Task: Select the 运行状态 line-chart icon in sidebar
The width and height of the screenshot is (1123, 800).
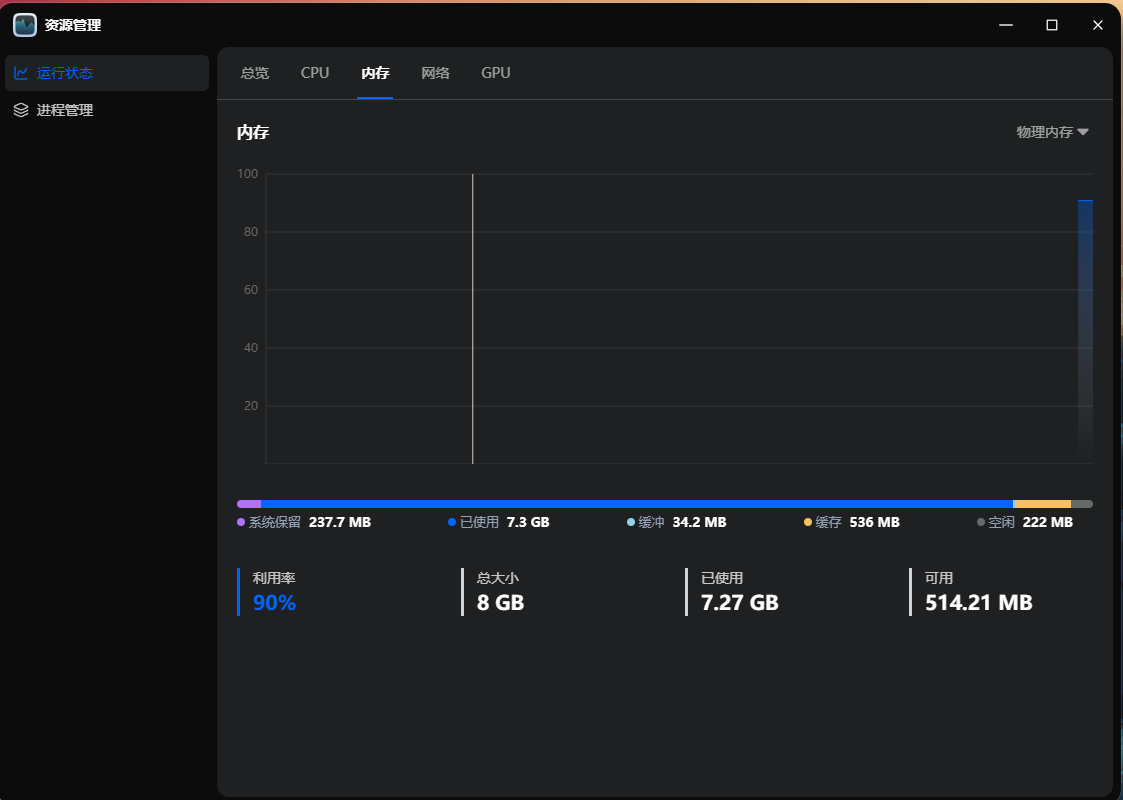Action: 22,72
